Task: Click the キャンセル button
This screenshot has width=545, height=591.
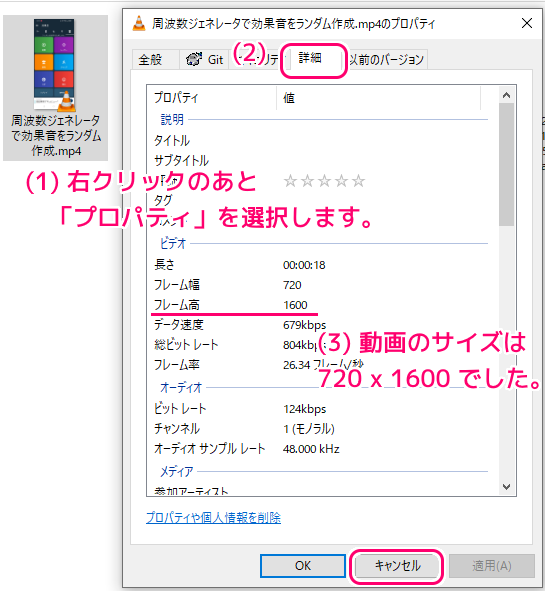Action: click(x=397, y=566)
